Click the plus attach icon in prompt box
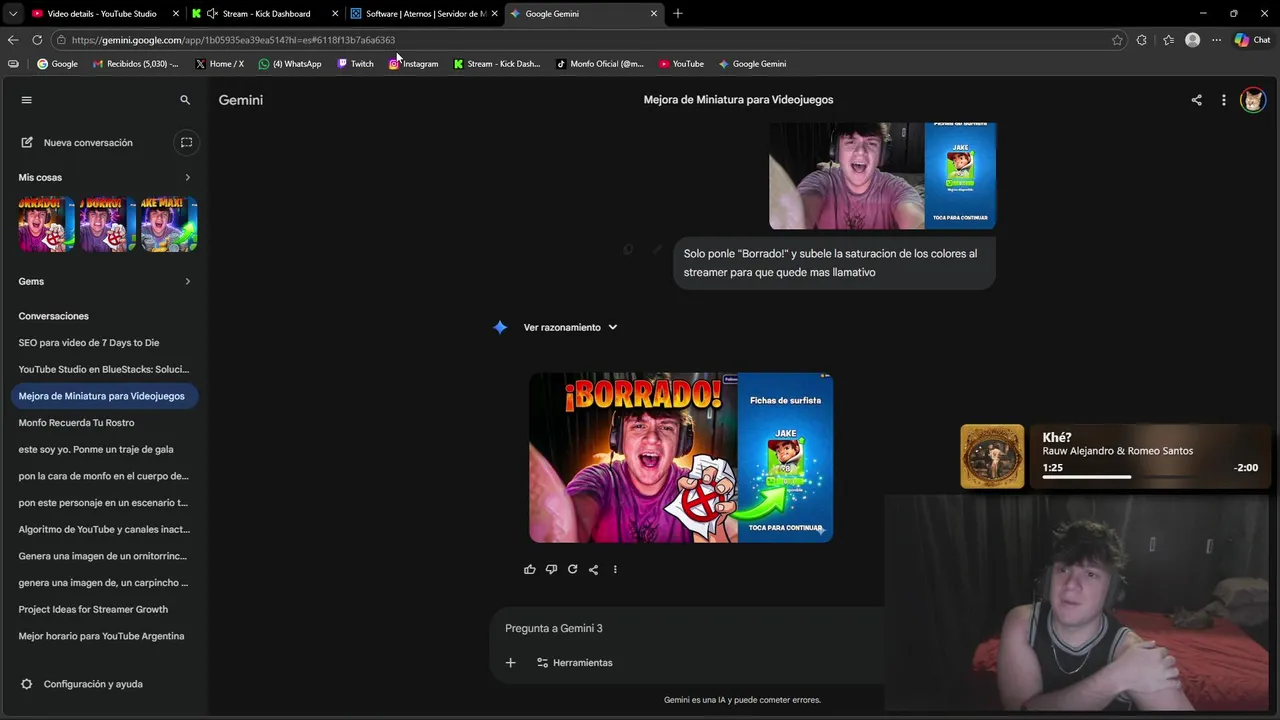This screenshot has height=720, width=1280. click(x=510, y=663)
